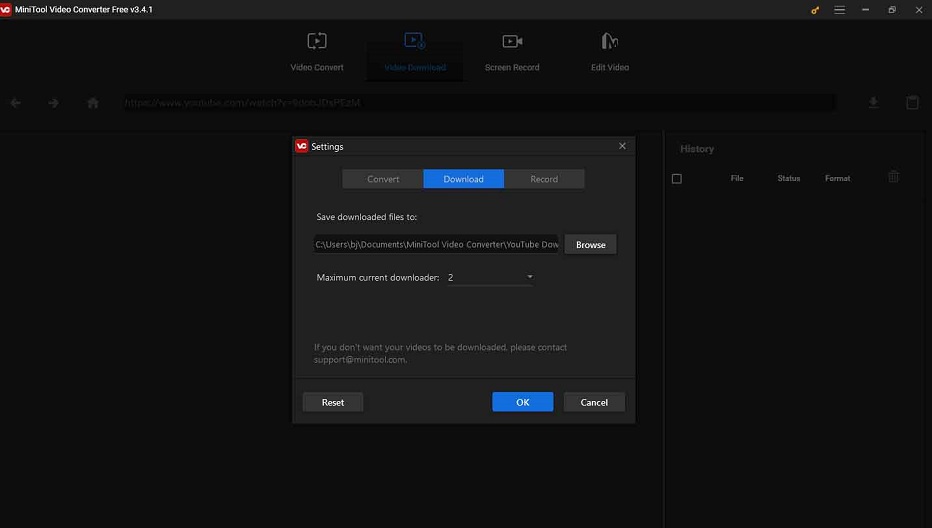Confirm settings with OK
This screenshot has width=932, height=528.
pos(522,402)
